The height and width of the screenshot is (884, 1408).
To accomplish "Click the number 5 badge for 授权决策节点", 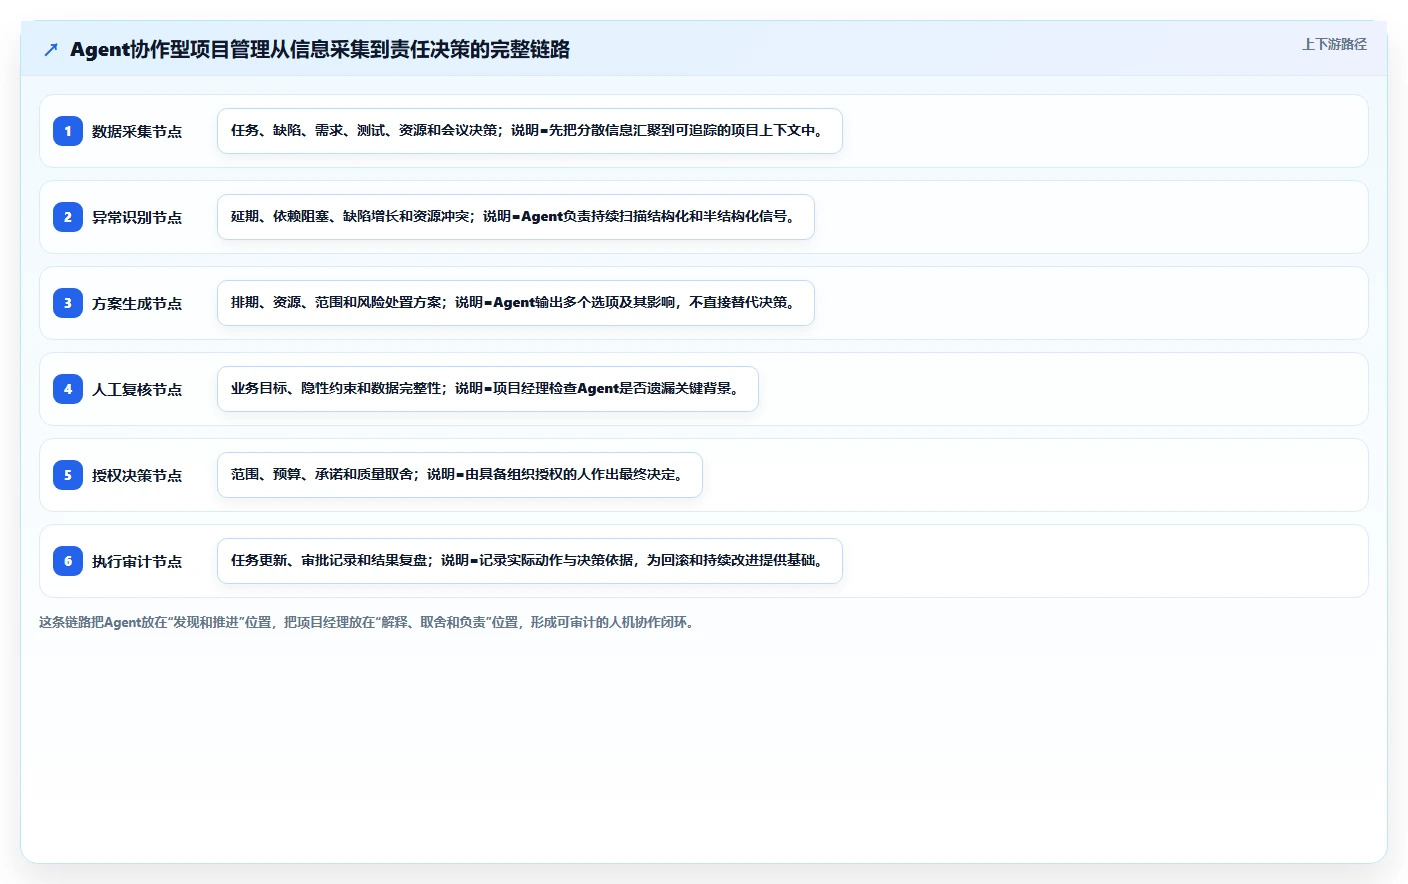I will [x=68, y=475].
